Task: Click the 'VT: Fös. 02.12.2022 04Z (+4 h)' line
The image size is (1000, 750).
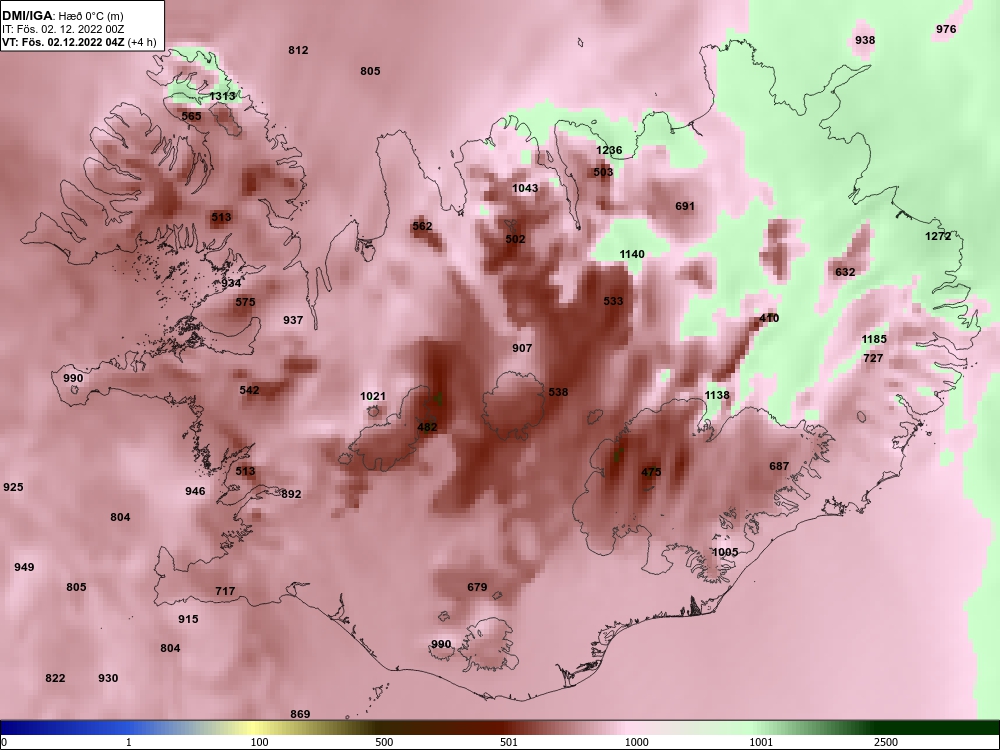Action: click(x=79, y=42)
